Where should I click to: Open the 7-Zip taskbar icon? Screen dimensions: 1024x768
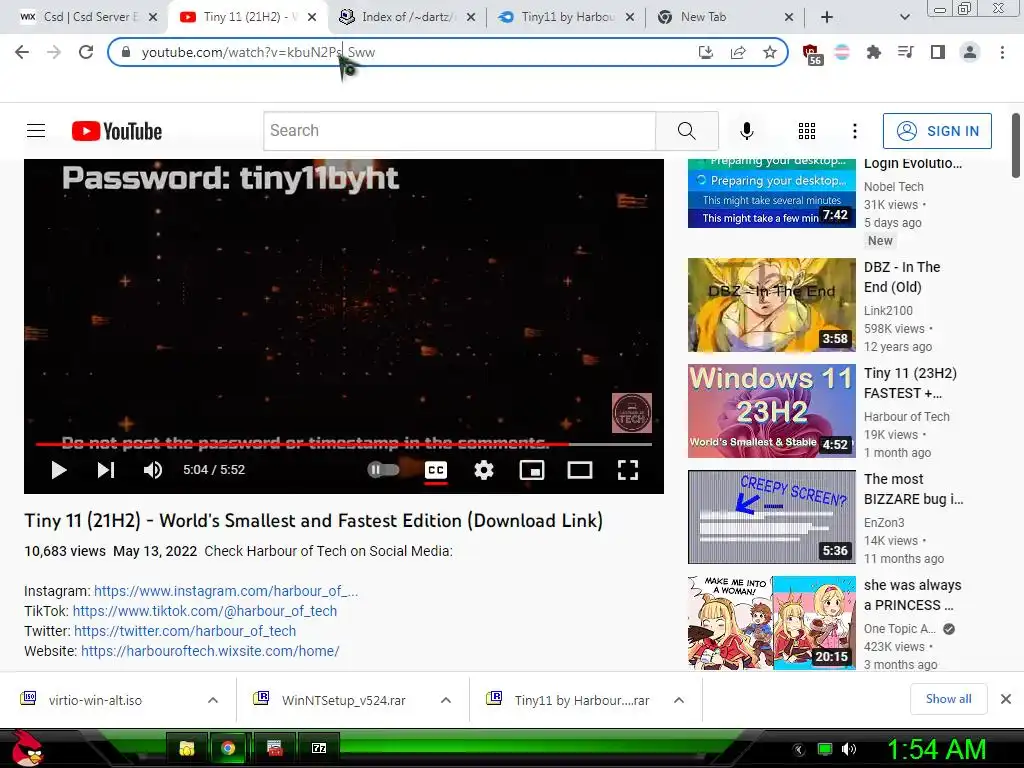click(319, 748)
